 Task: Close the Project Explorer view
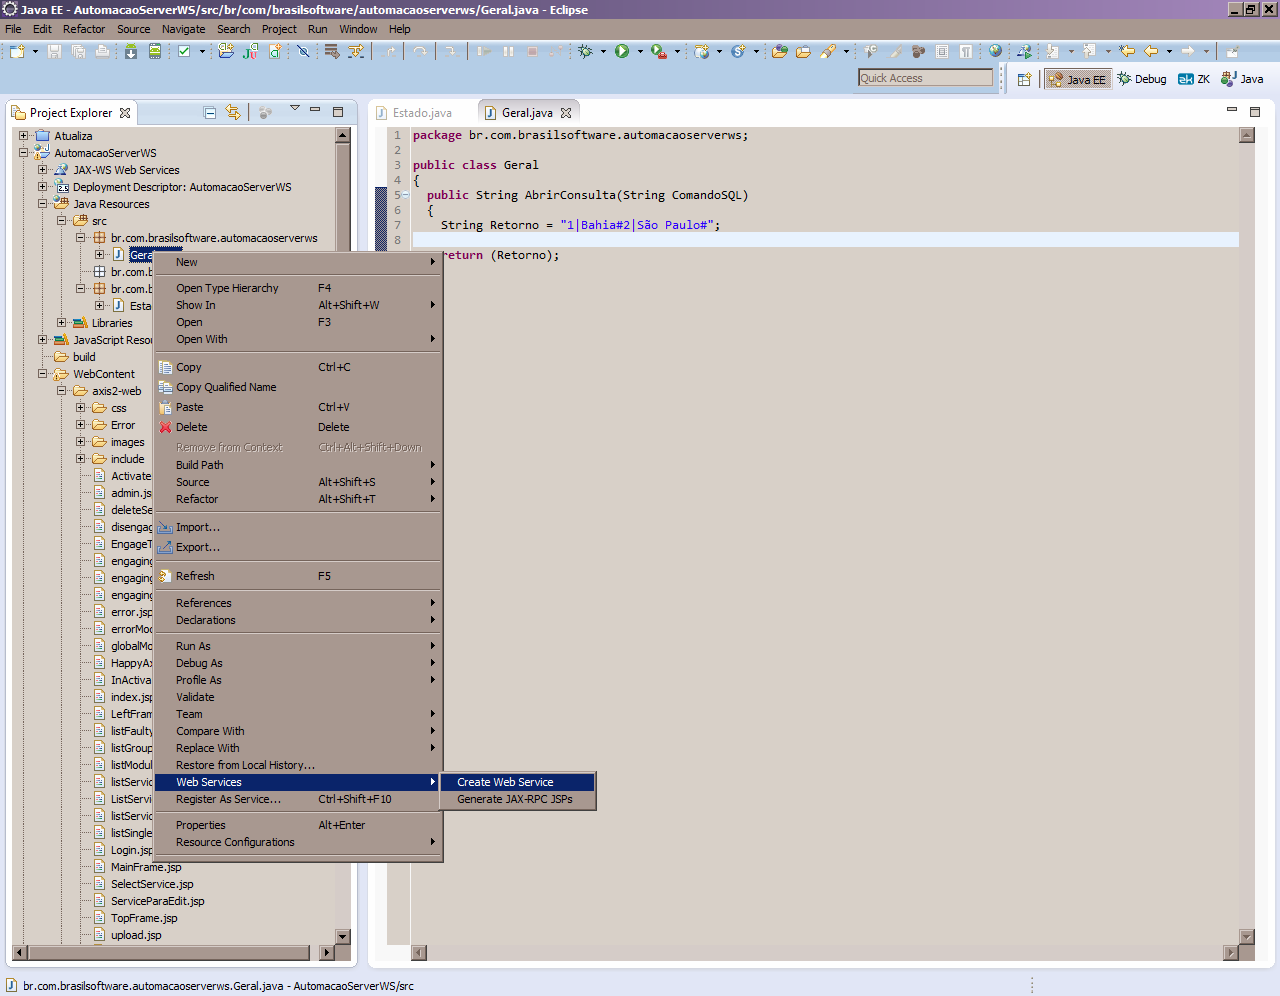[x=125, y=113]
